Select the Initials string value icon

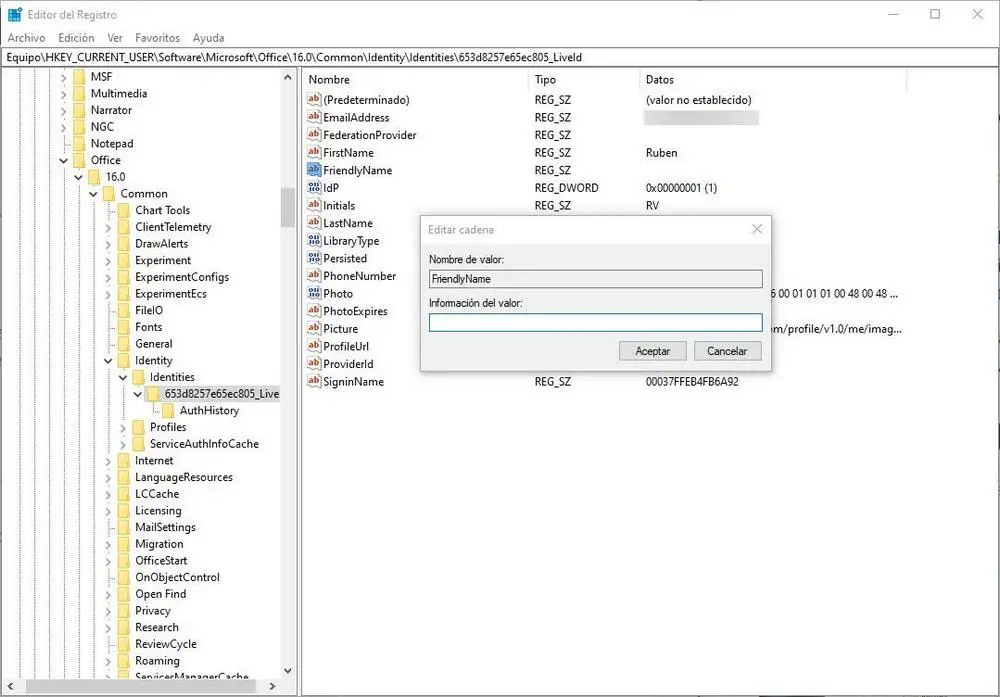pyautogui.click(x=314, y=205)
